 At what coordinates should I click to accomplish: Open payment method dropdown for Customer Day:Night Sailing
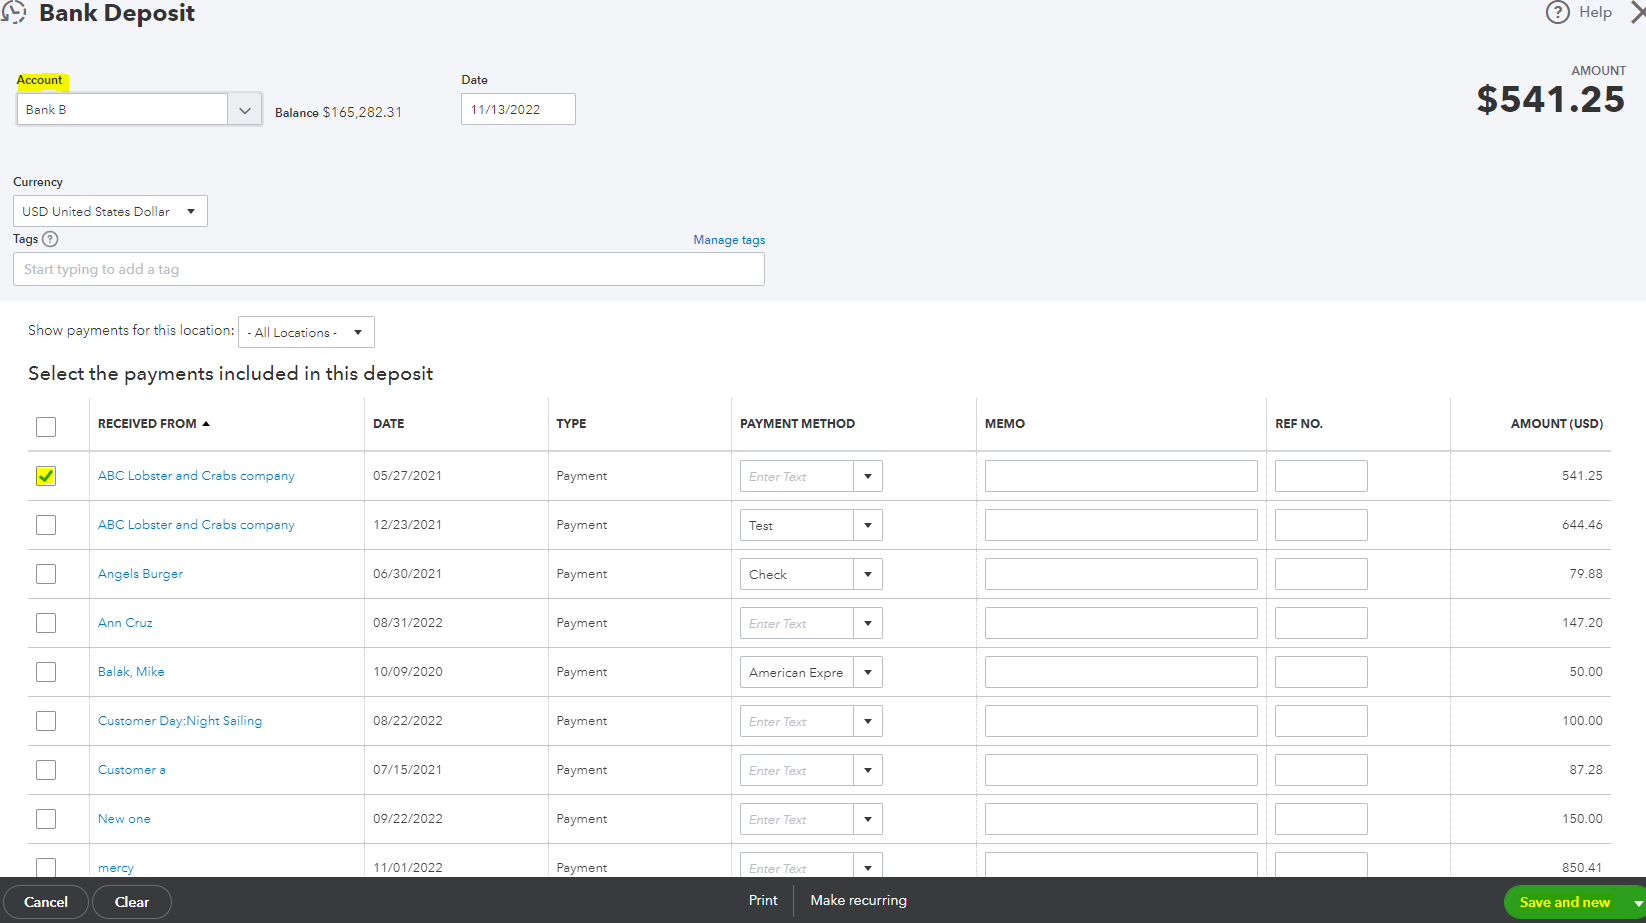pyautogui.click(x=868, y=721)
